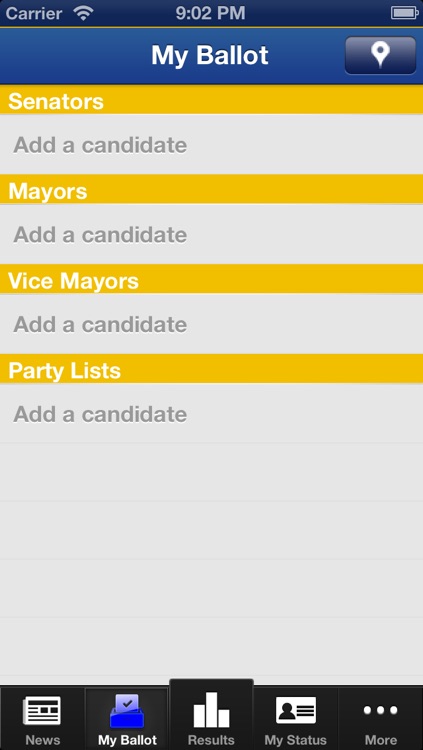The width and height of the screenshot is (423, 750).
Task: Add a candidate under Vice Mayors
Action: [212, 324]
